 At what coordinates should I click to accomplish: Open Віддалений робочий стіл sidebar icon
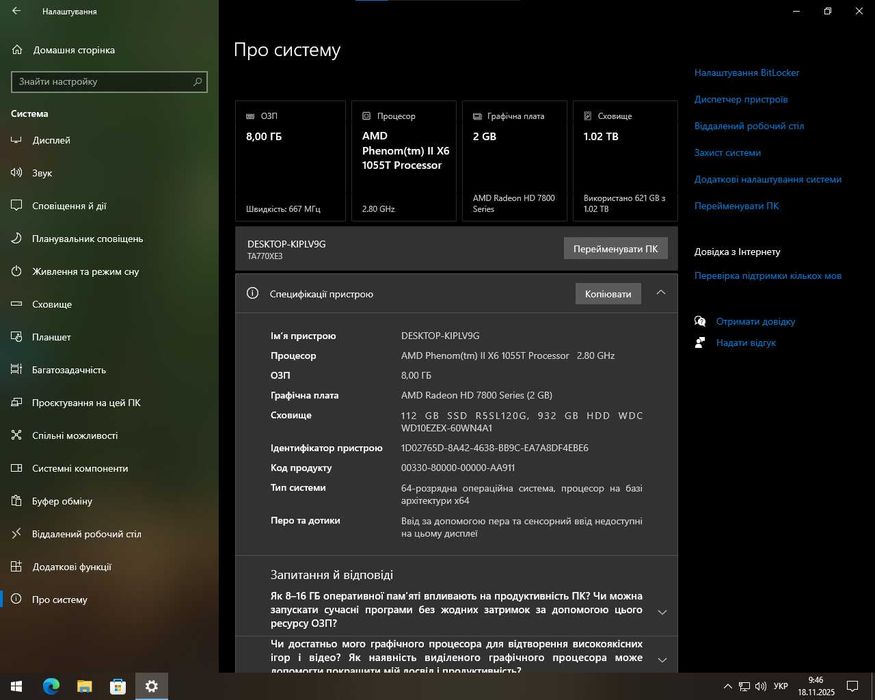coord(16,534)
